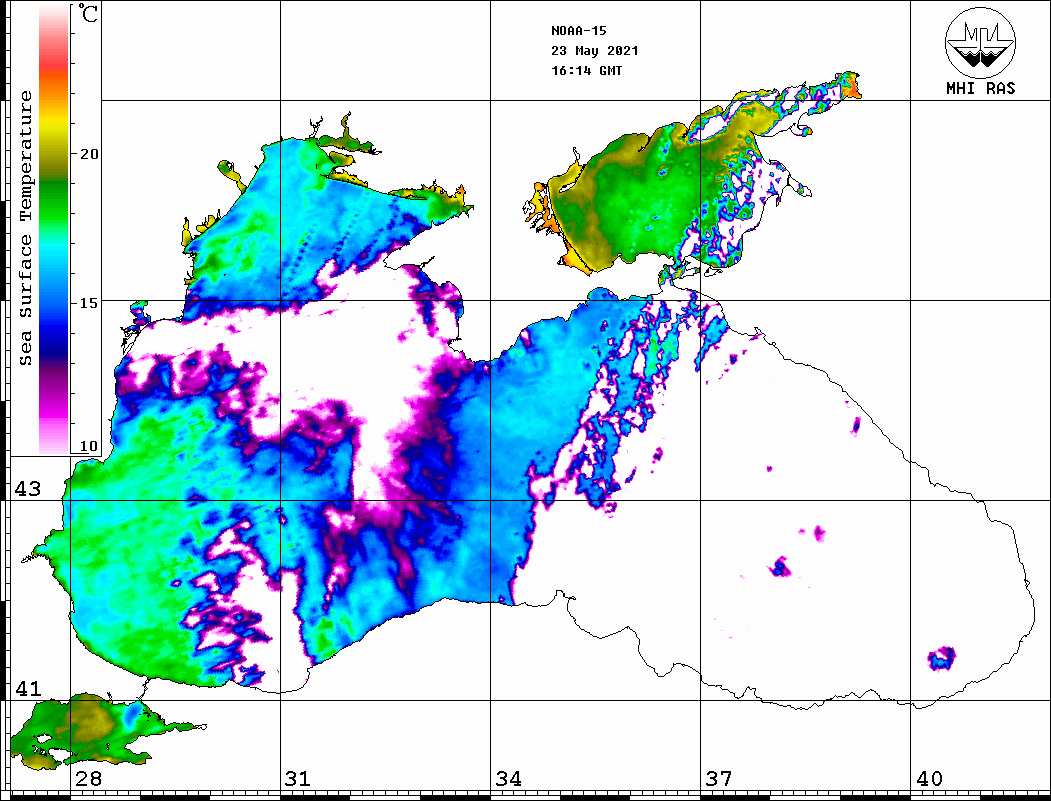The image size is (1051, 801).
Task: Click the date '23 May 2021'
Action: [x=595, y=51]
